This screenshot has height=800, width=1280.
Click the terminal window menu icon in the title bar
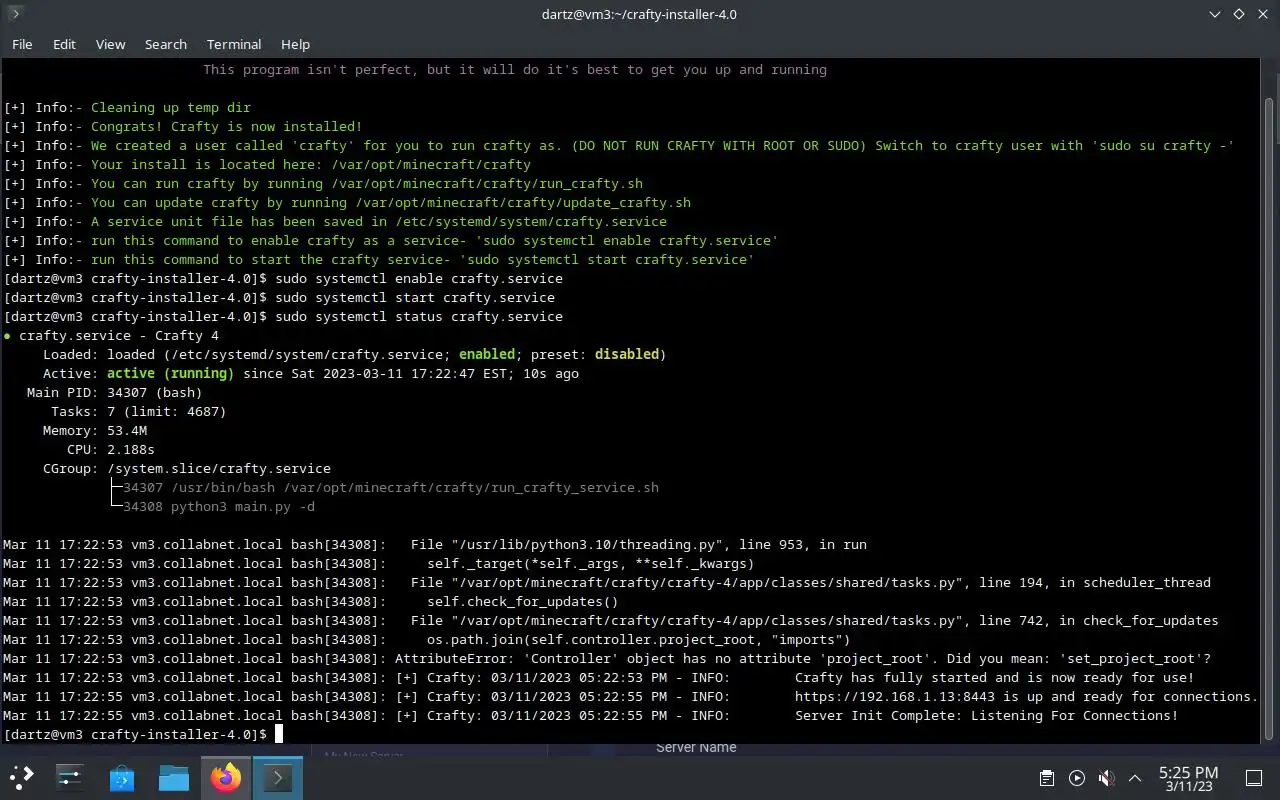point(15,14)
